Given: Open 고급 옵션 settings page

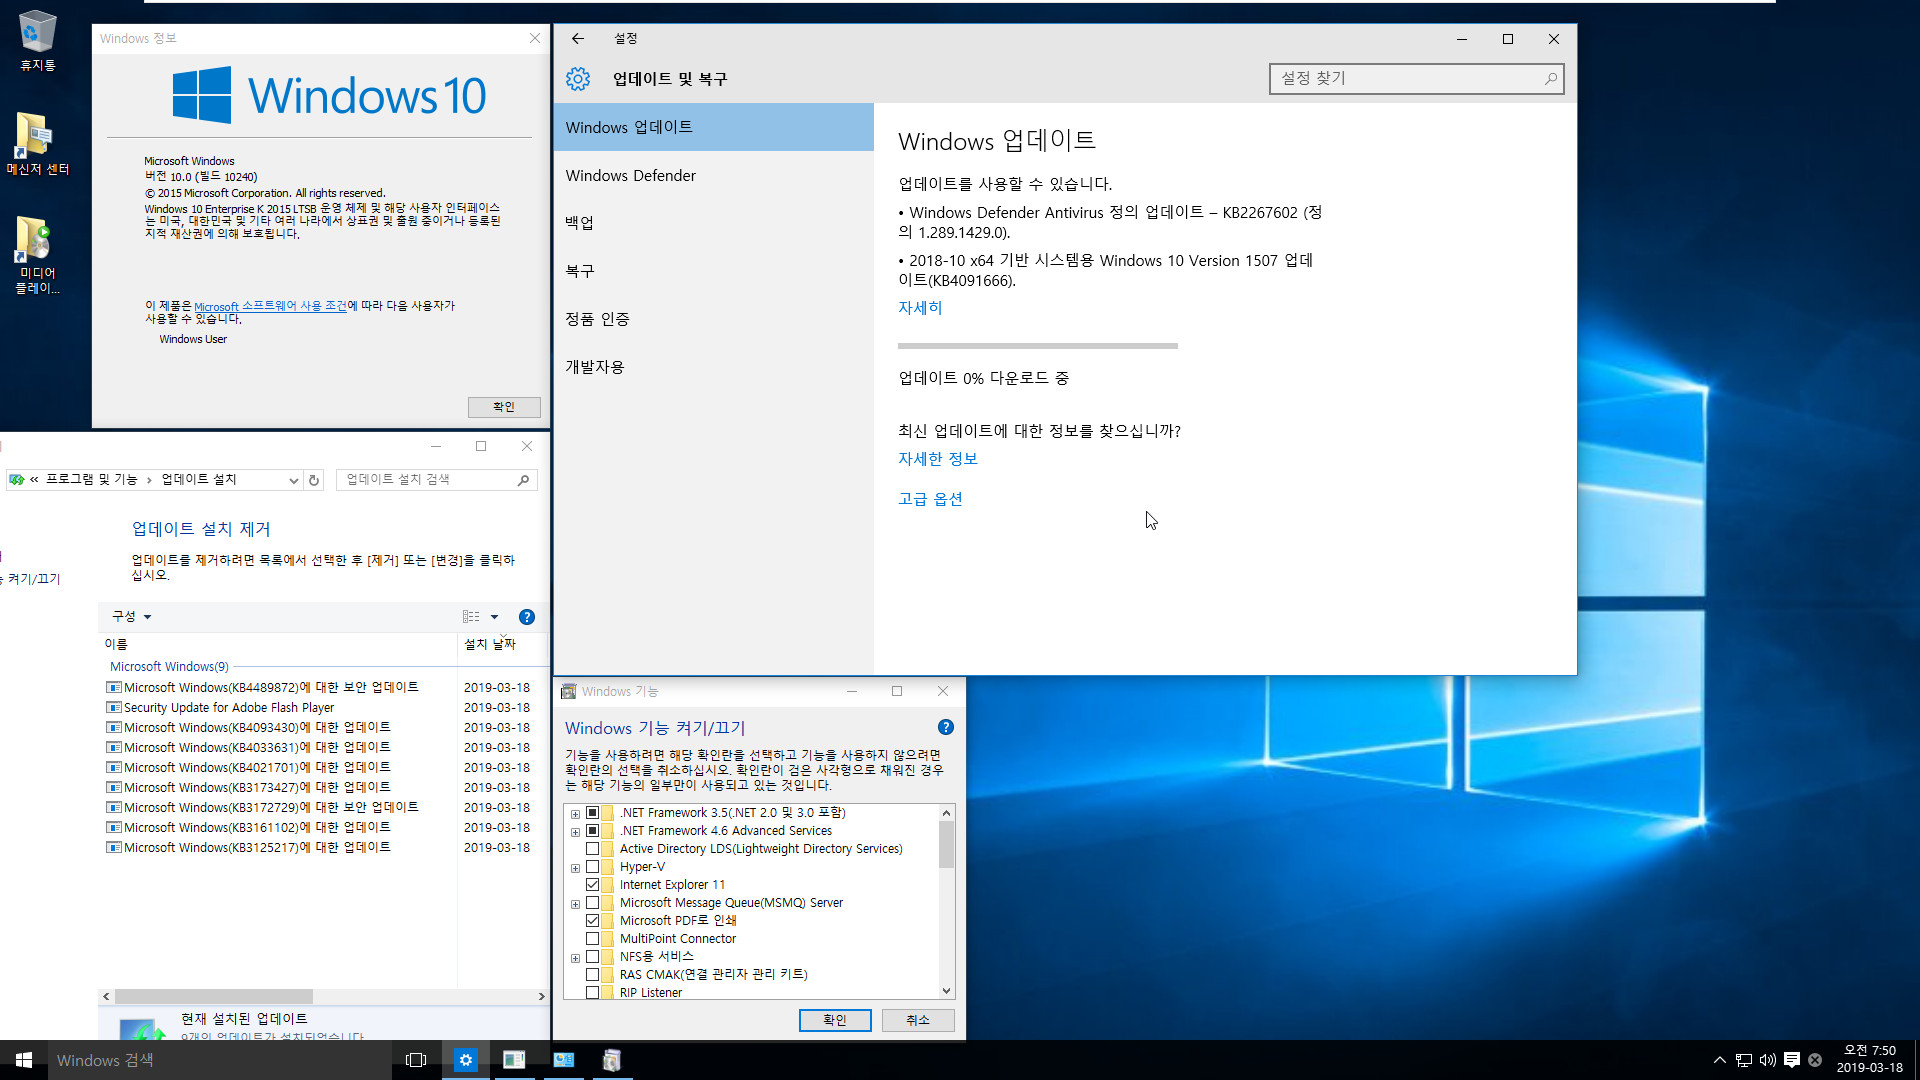Looking at the screenshot, I should (928, 498).
